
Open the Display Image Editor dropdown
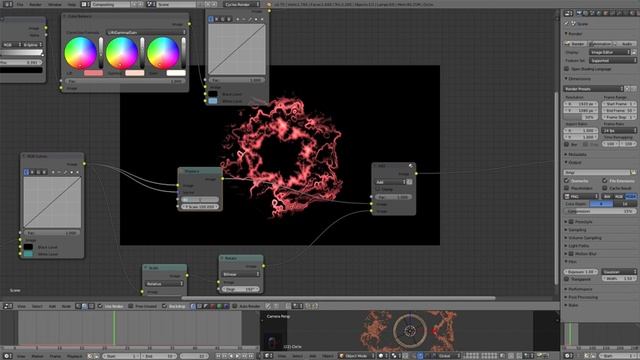[x=610, y=52]
